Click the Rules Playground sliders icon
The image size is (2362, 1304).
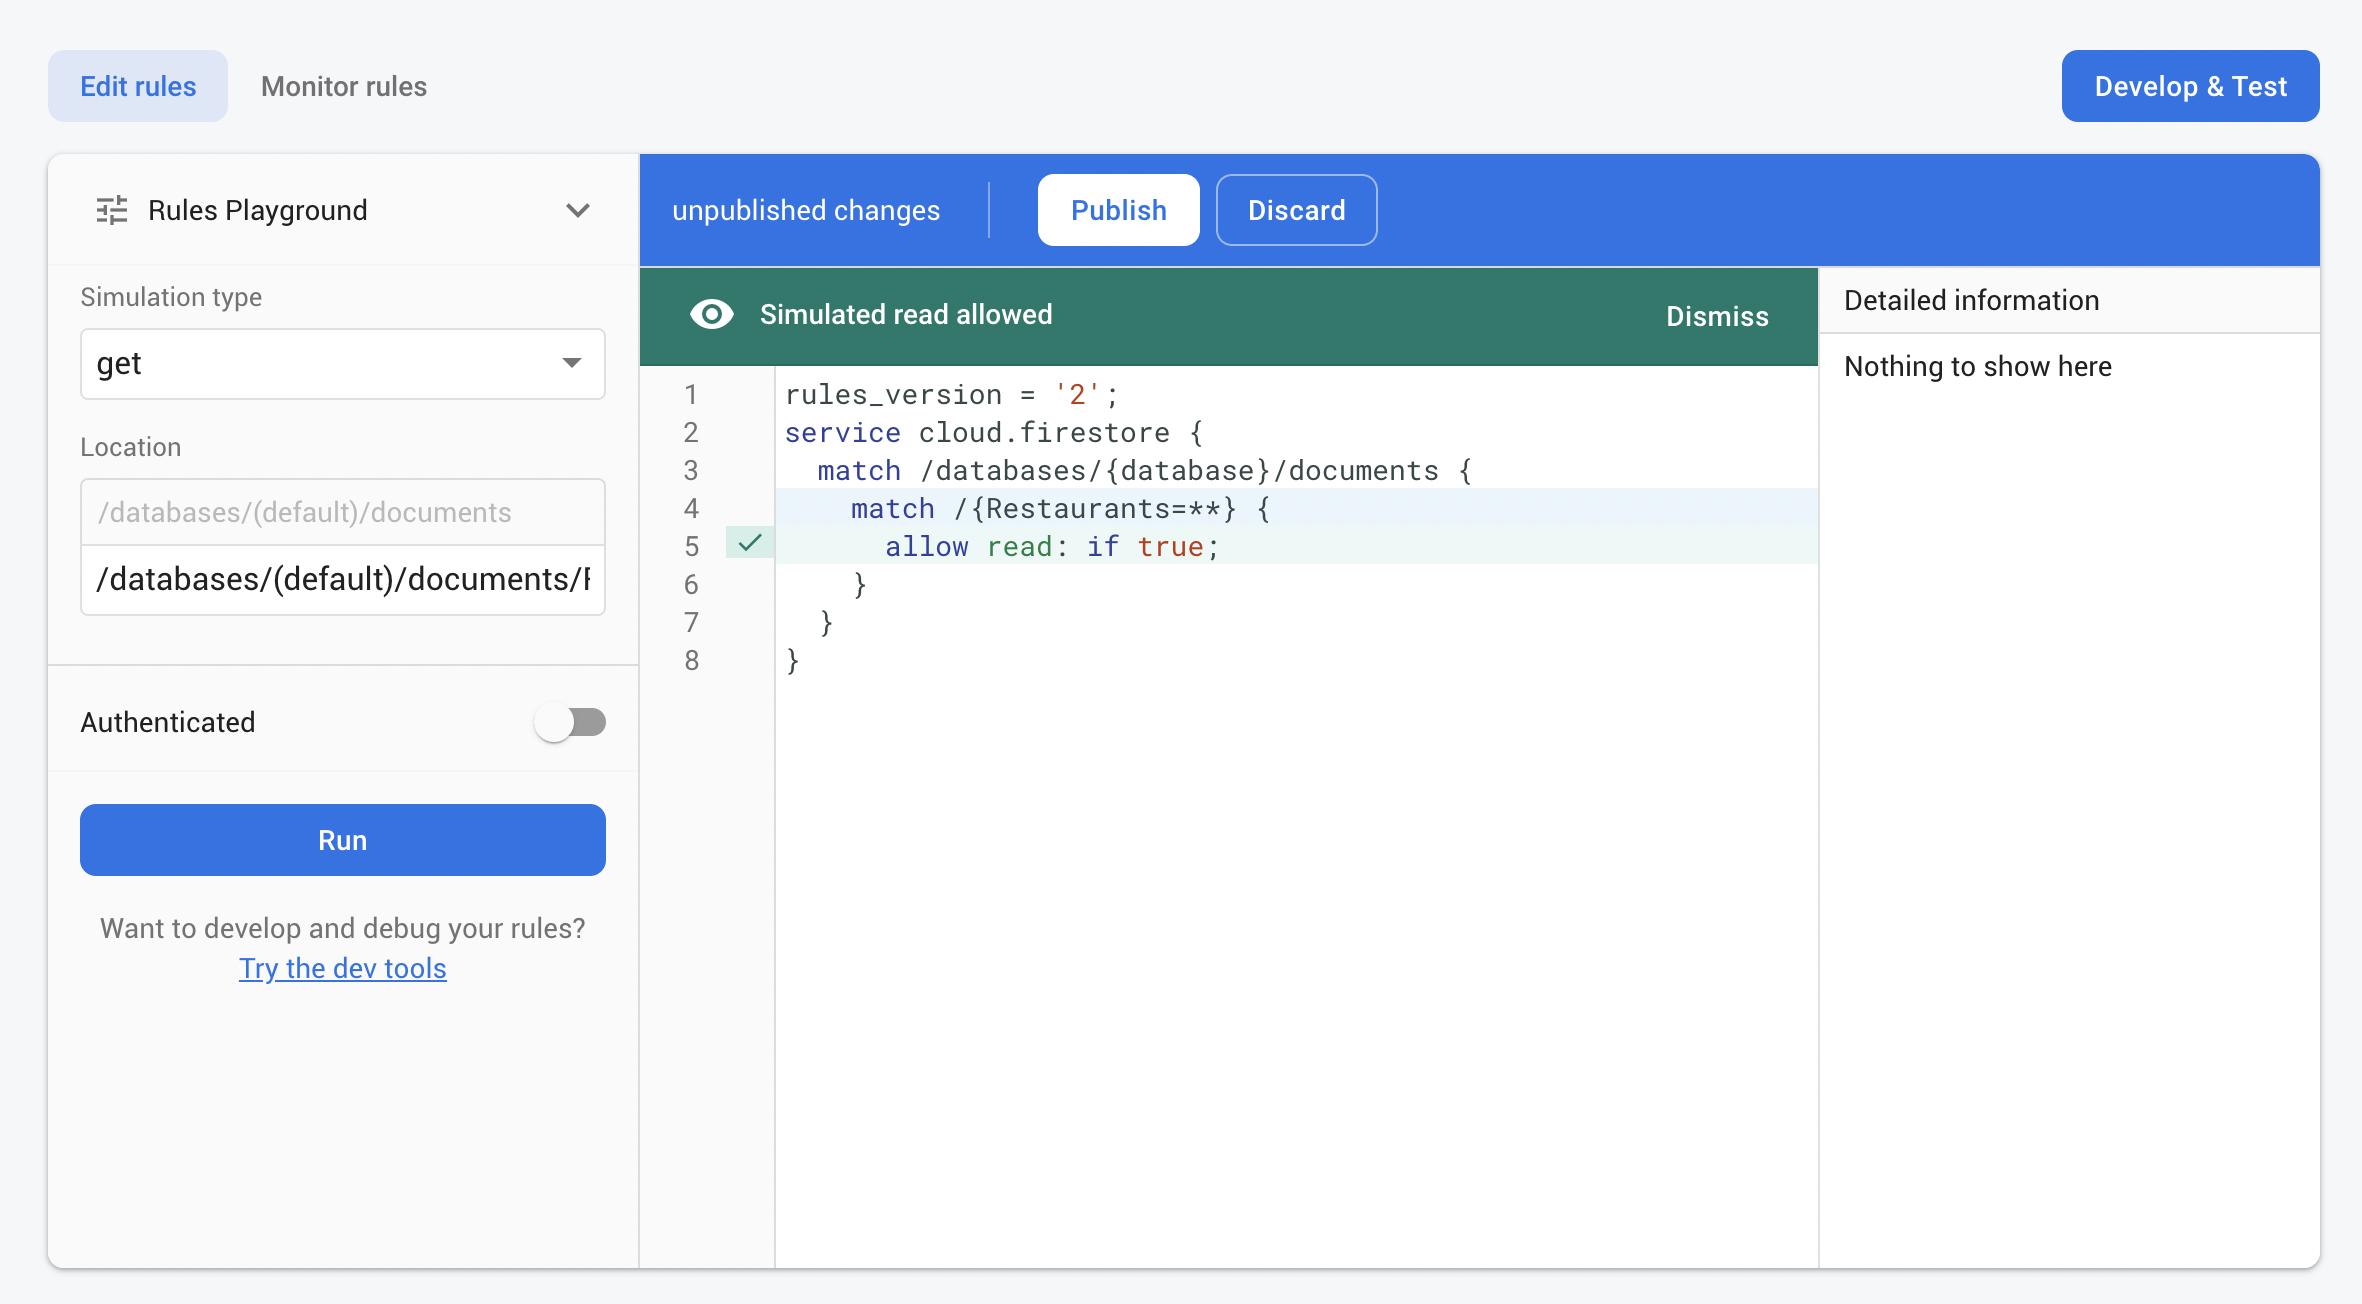coord(111,210)
